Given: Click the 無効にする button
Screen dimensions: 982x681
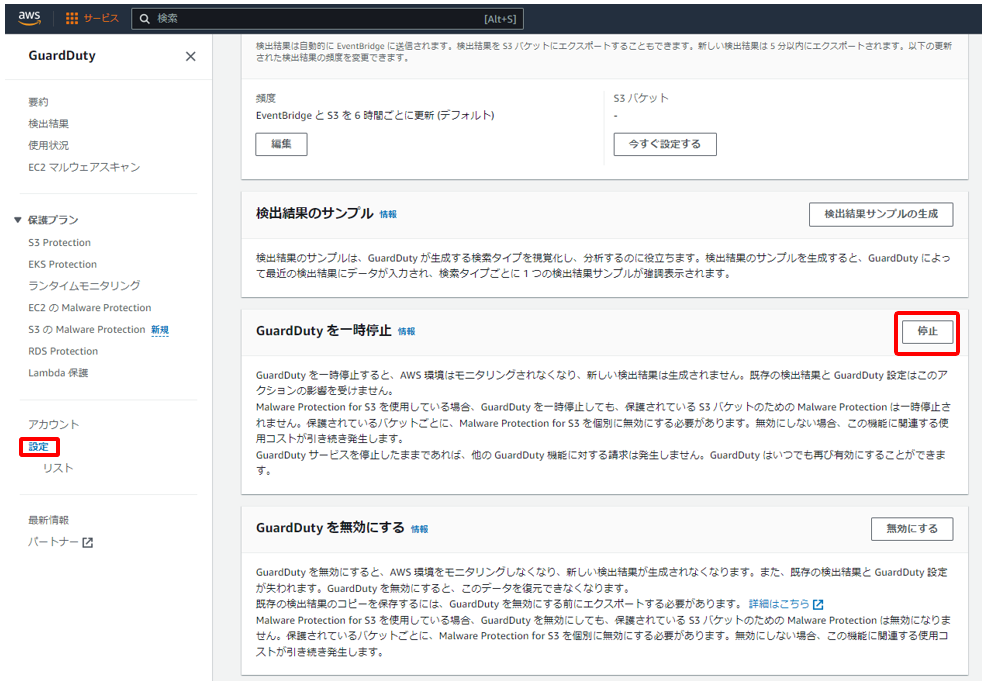Looking at the screenshot, I should click(912, 529).
